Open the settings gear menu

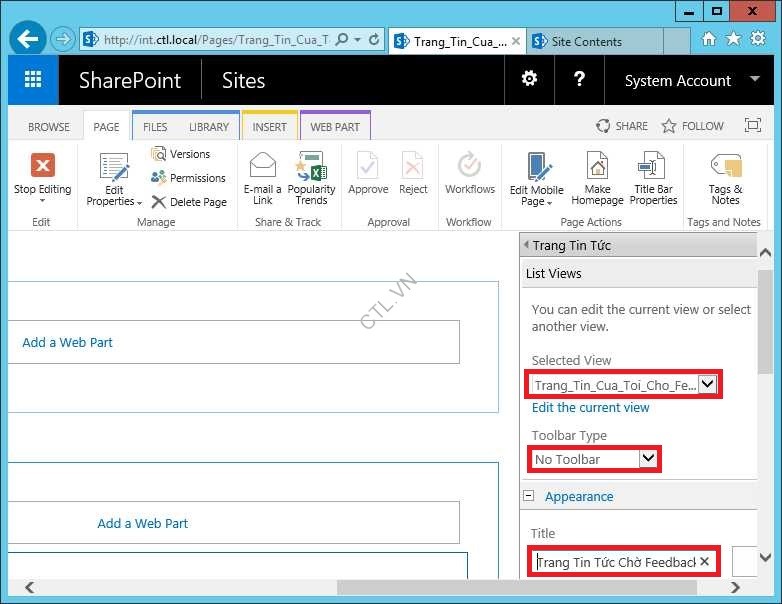coord(529,80)
